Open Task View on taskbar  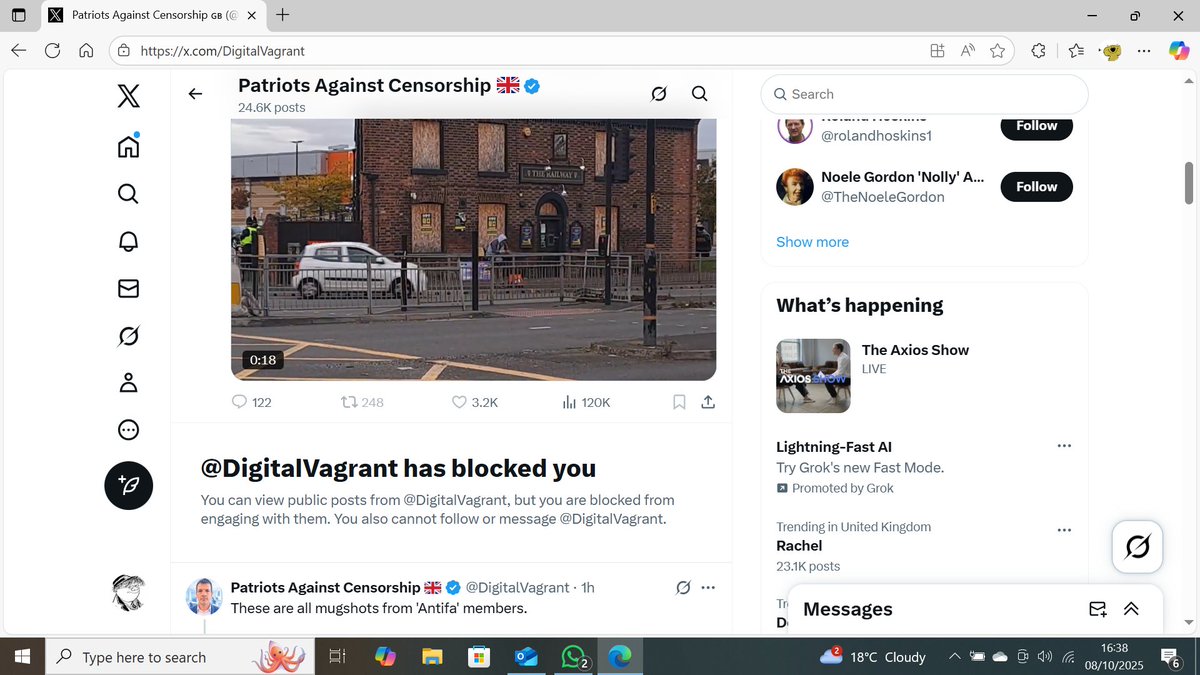[338, 657]
